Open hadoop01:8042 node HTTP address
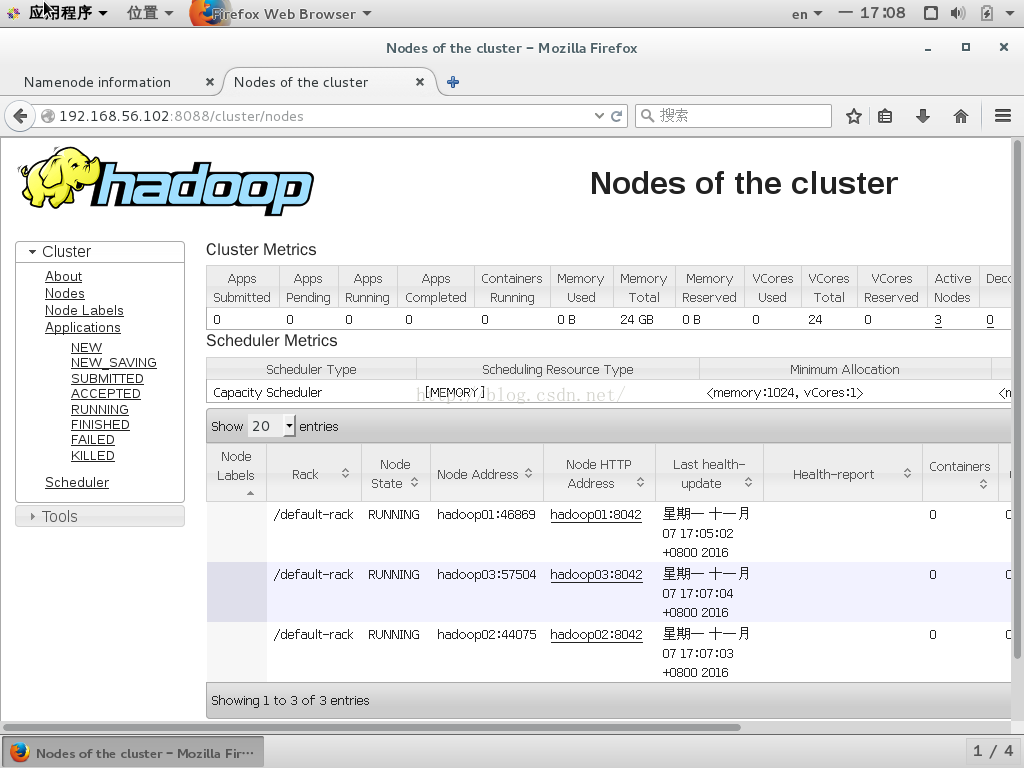 point(596,515)
